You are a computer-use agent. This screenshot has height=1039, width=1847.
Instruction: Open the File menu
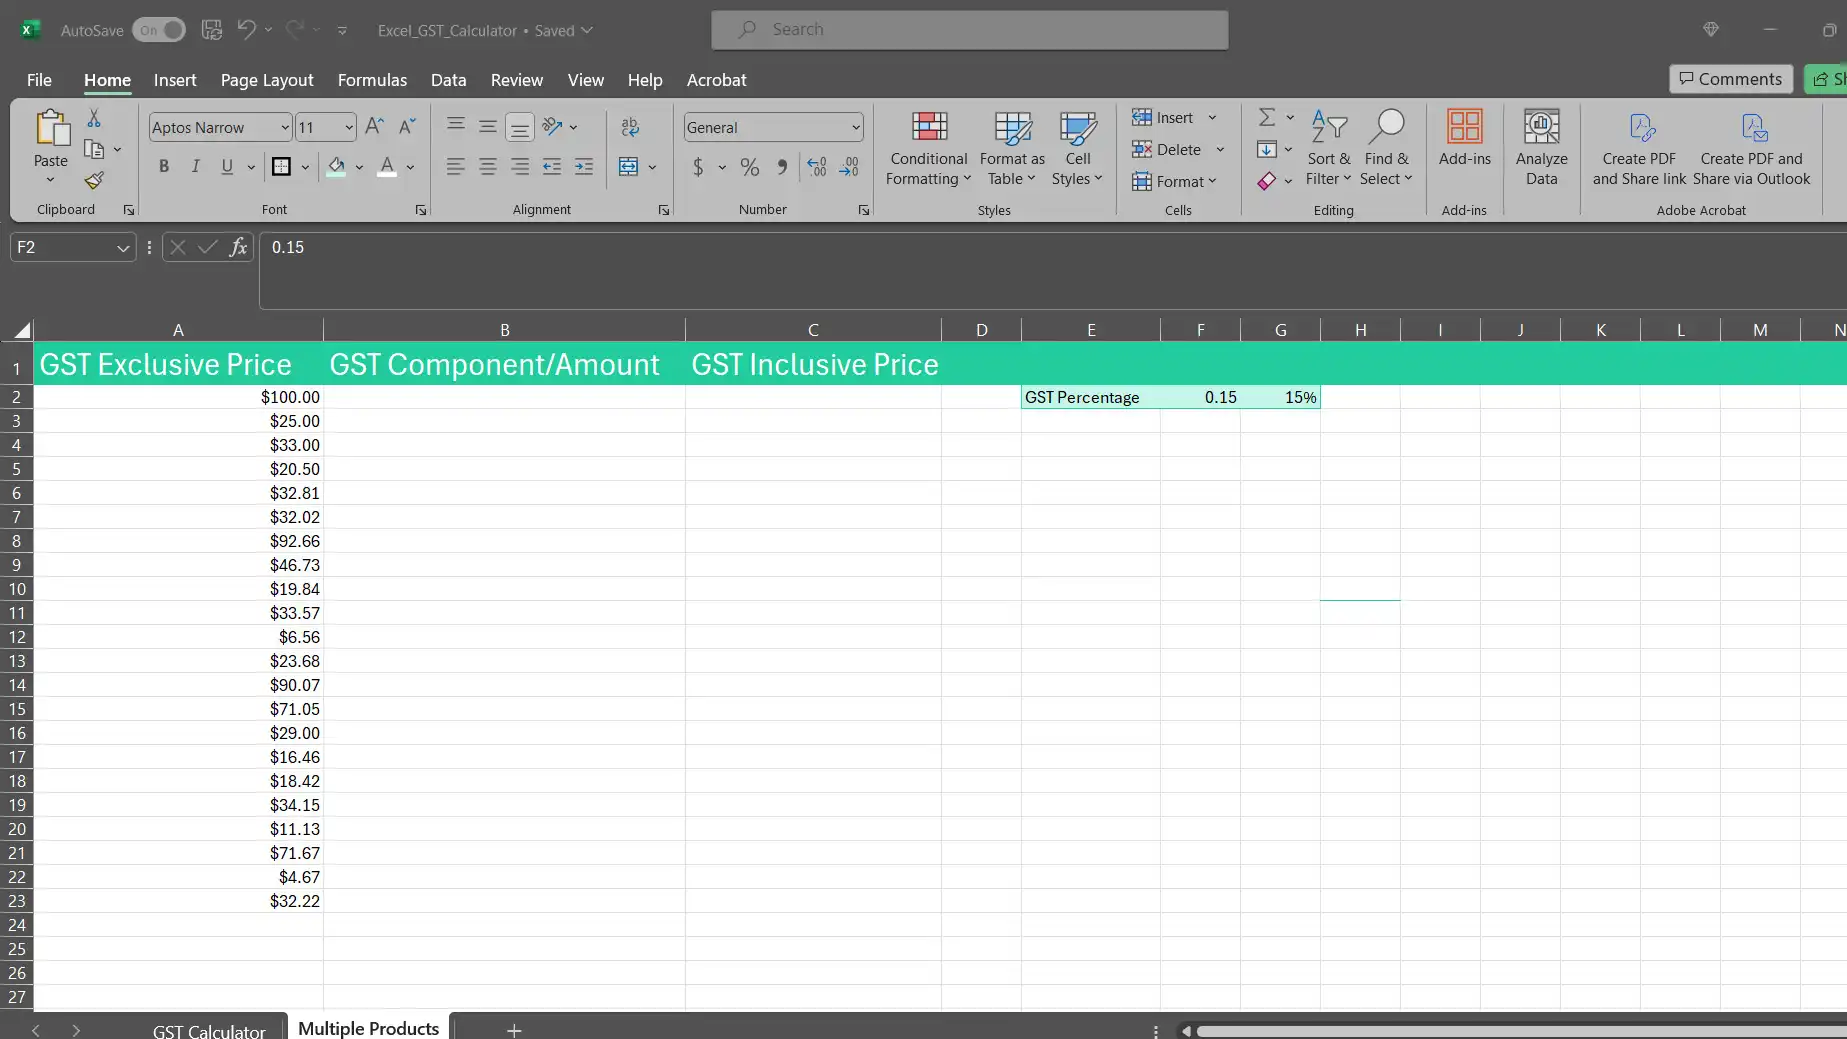coord(39,80)
